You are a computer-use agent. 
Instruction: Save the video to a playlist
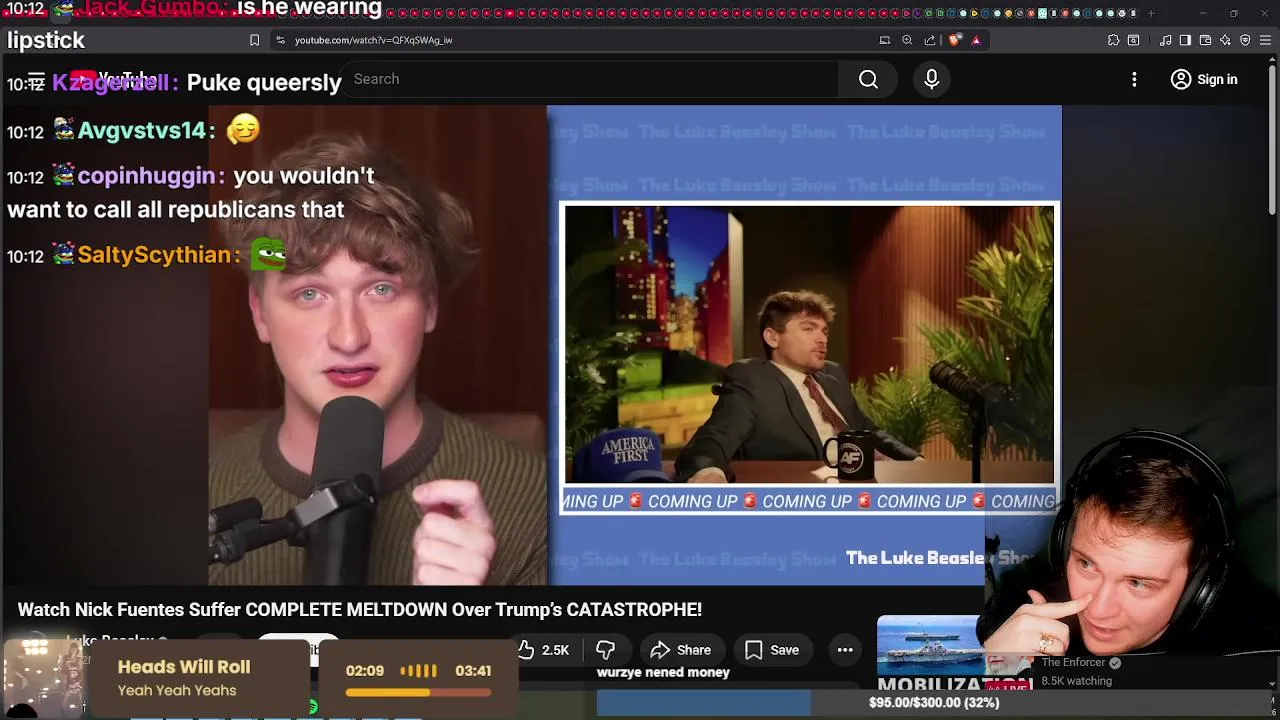771,650
